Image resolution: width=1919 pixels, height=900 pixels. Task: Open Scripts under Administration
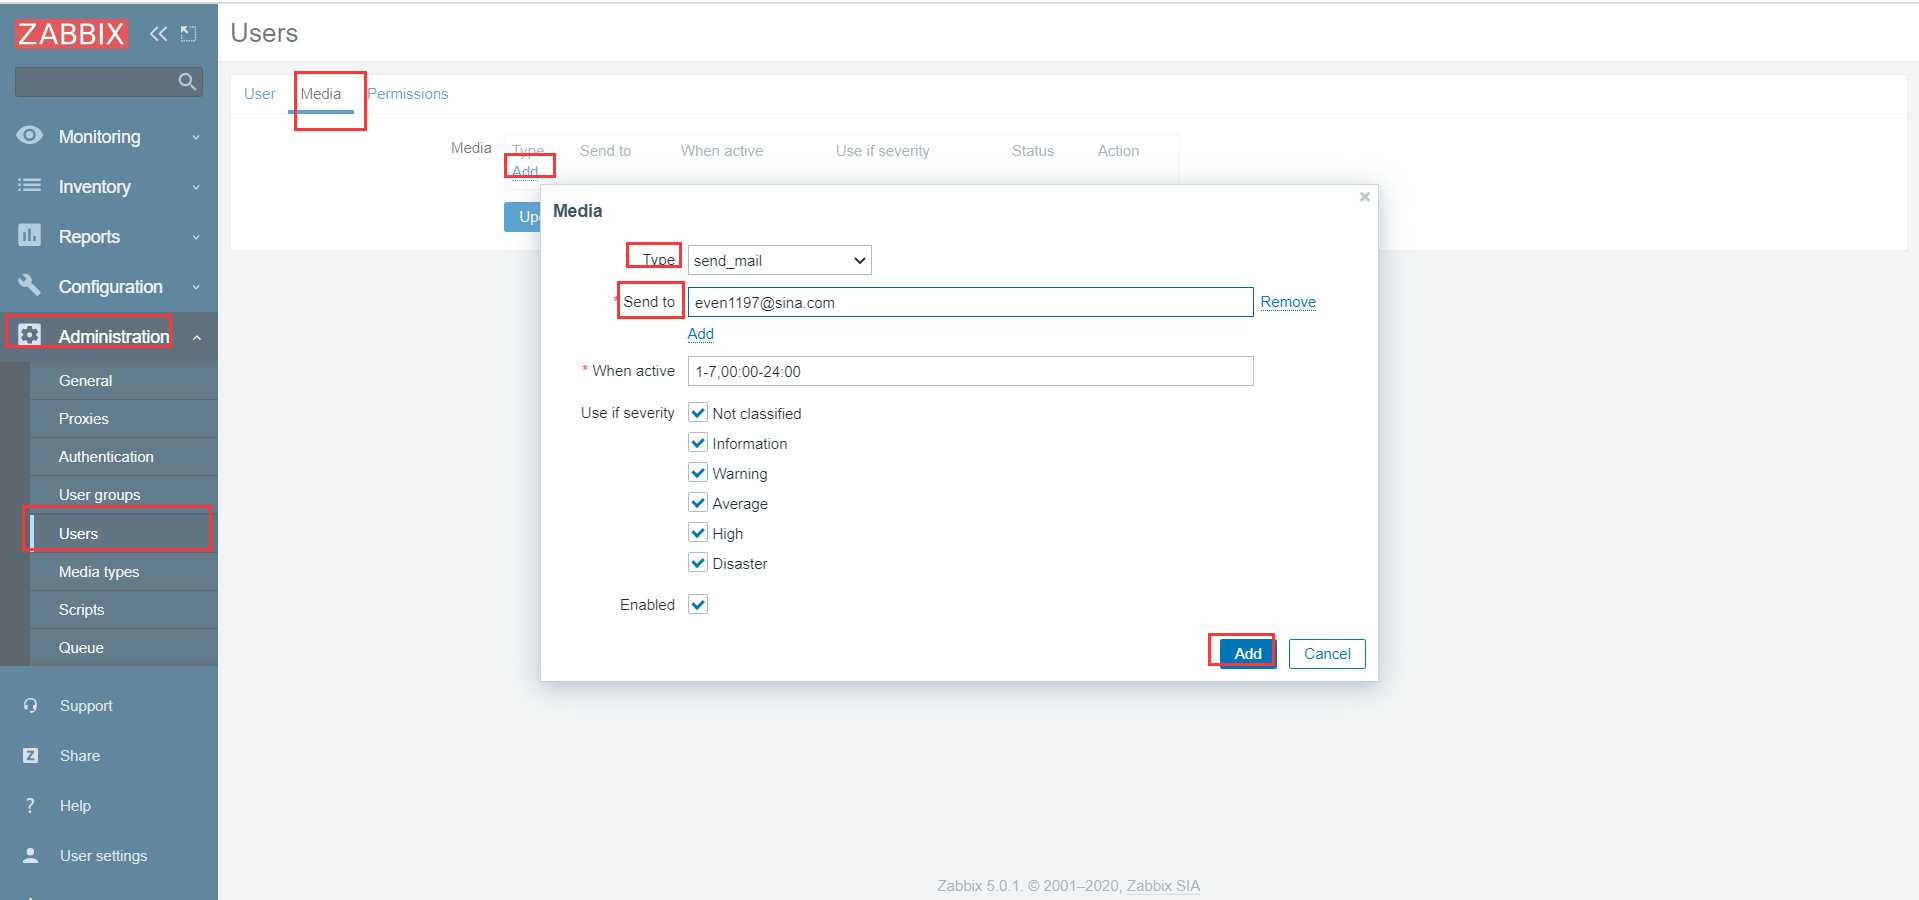pyautogui.click(x=124, y=610)
